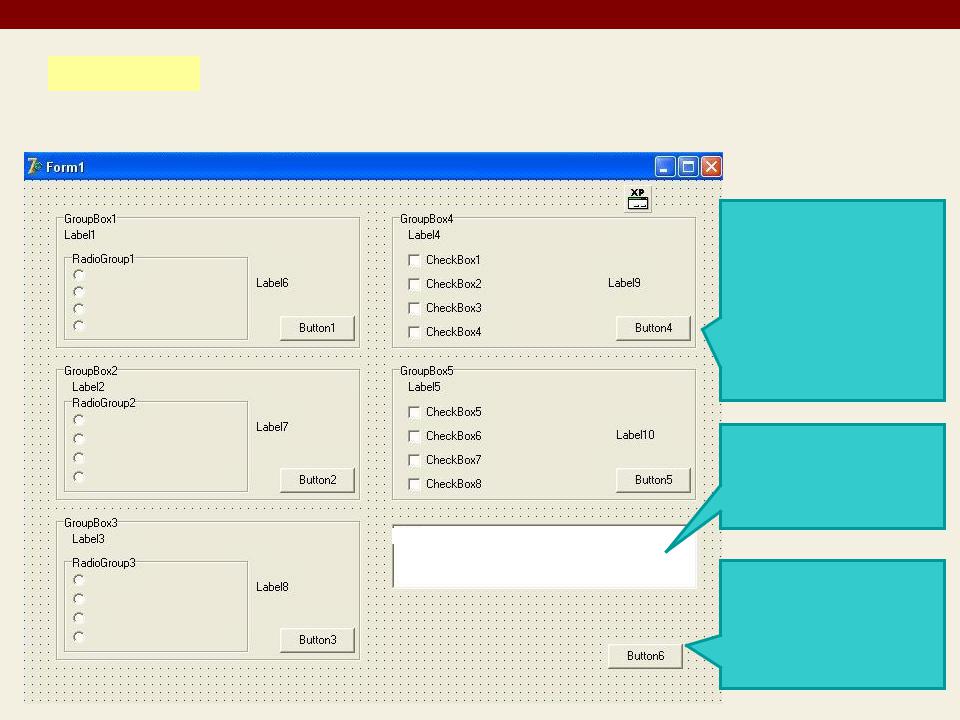Select first radio button in RadioGroup3
The height and width of the screenshot is (720, 960).
(78, 579)
